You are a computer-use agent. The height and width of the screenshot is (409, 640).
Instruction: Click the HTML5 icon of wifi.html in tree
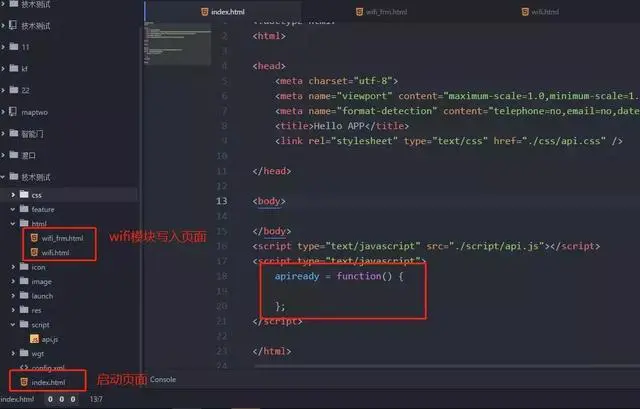click(x=34, y=252)
